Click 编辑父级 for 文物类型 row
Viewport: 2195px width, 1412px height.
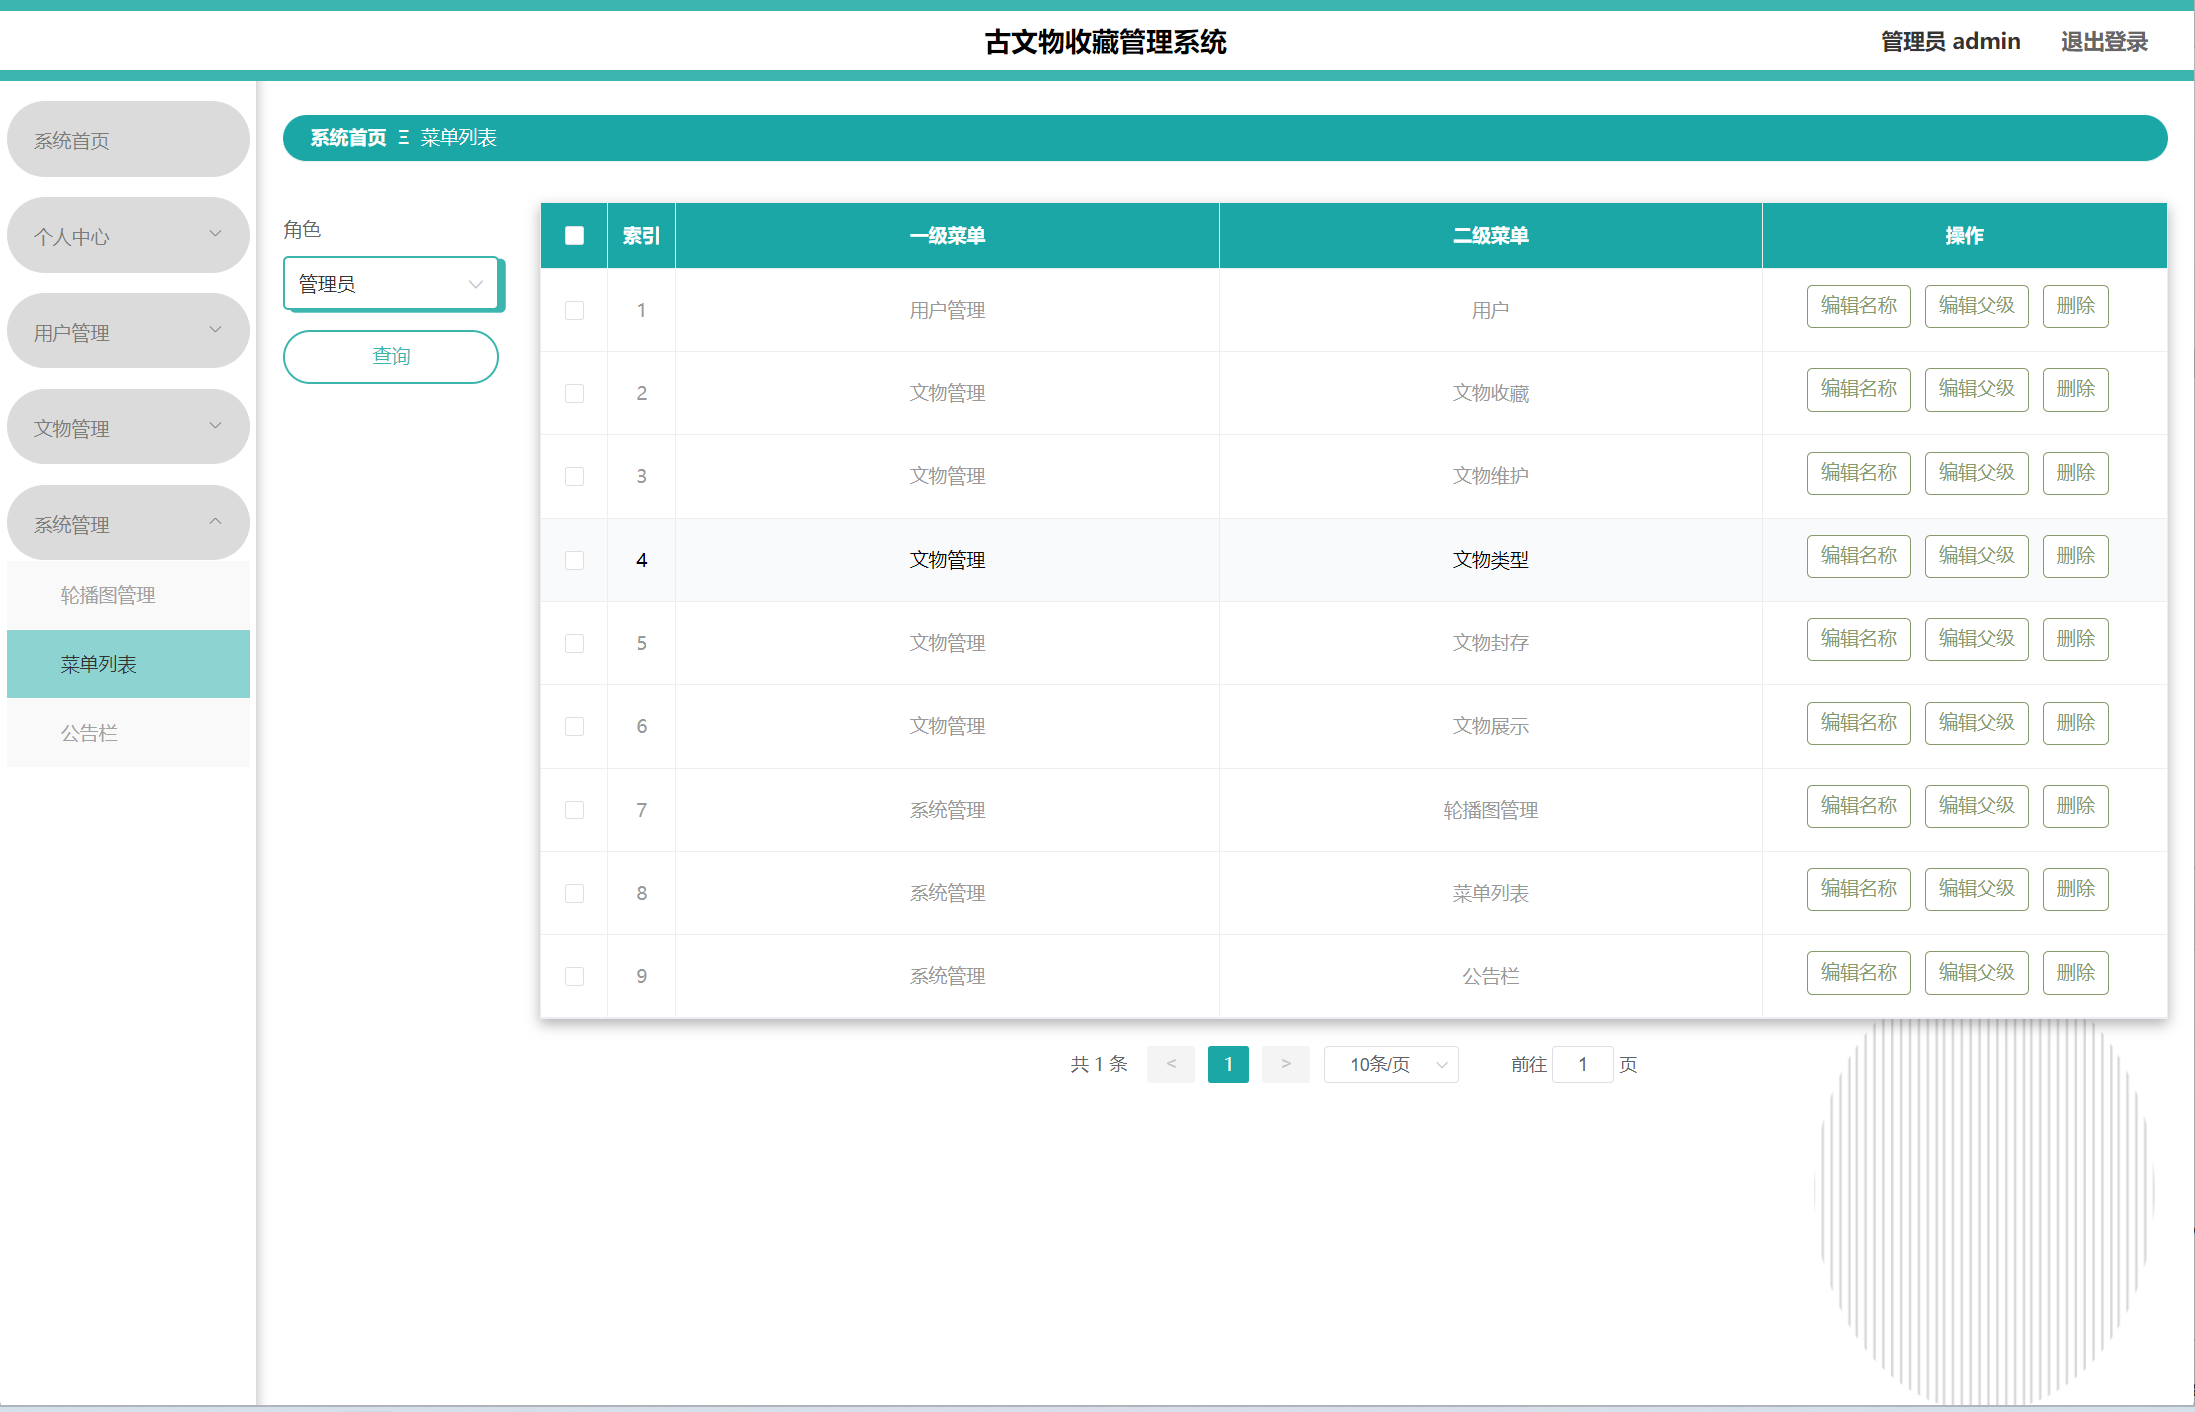click(x=1976, y=557)
